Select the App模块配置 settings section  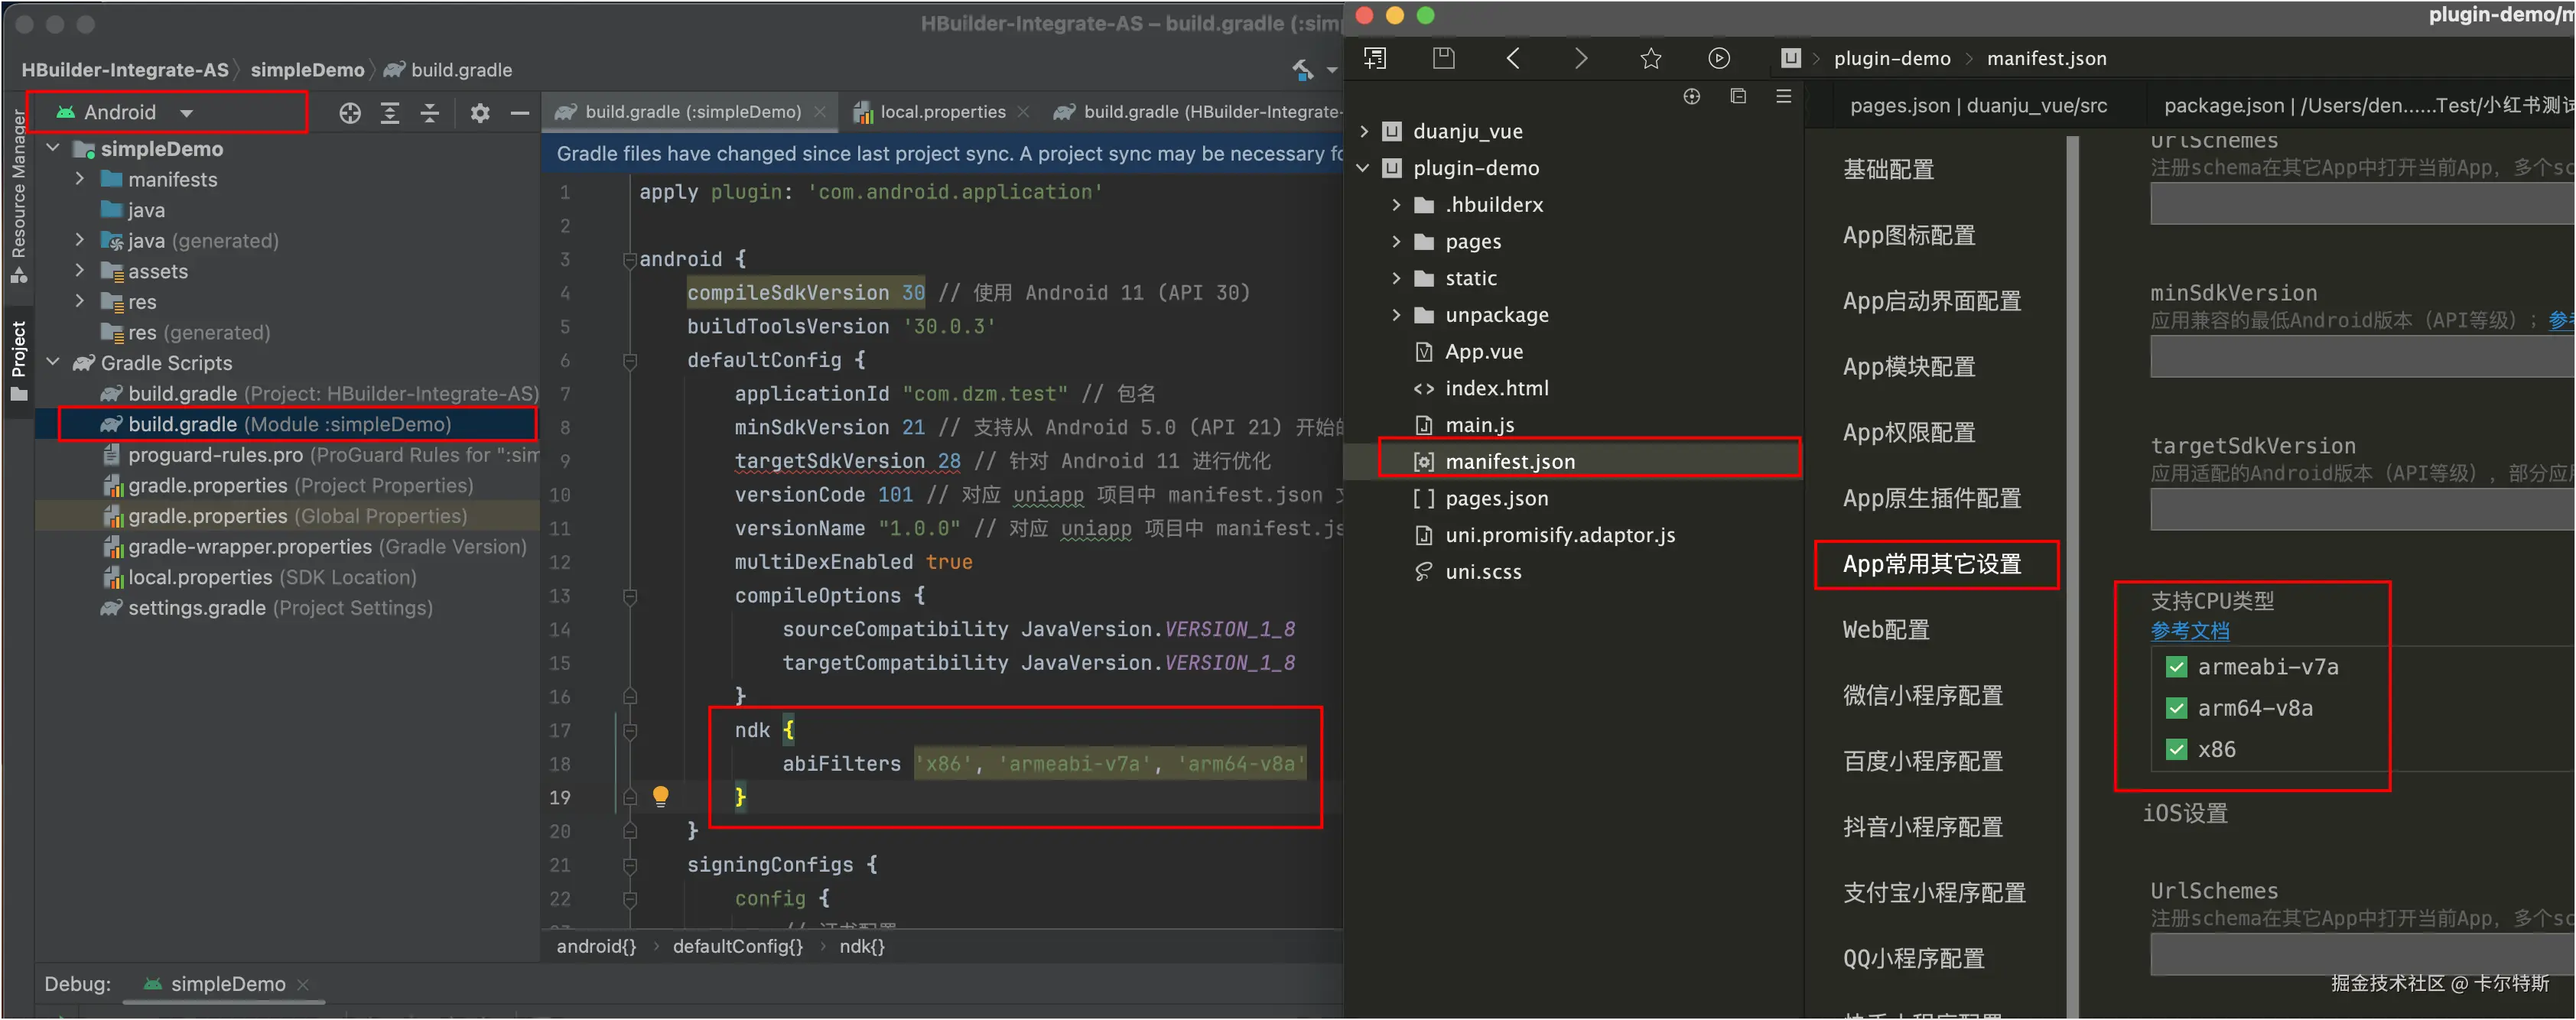(x=1908, y=367)
